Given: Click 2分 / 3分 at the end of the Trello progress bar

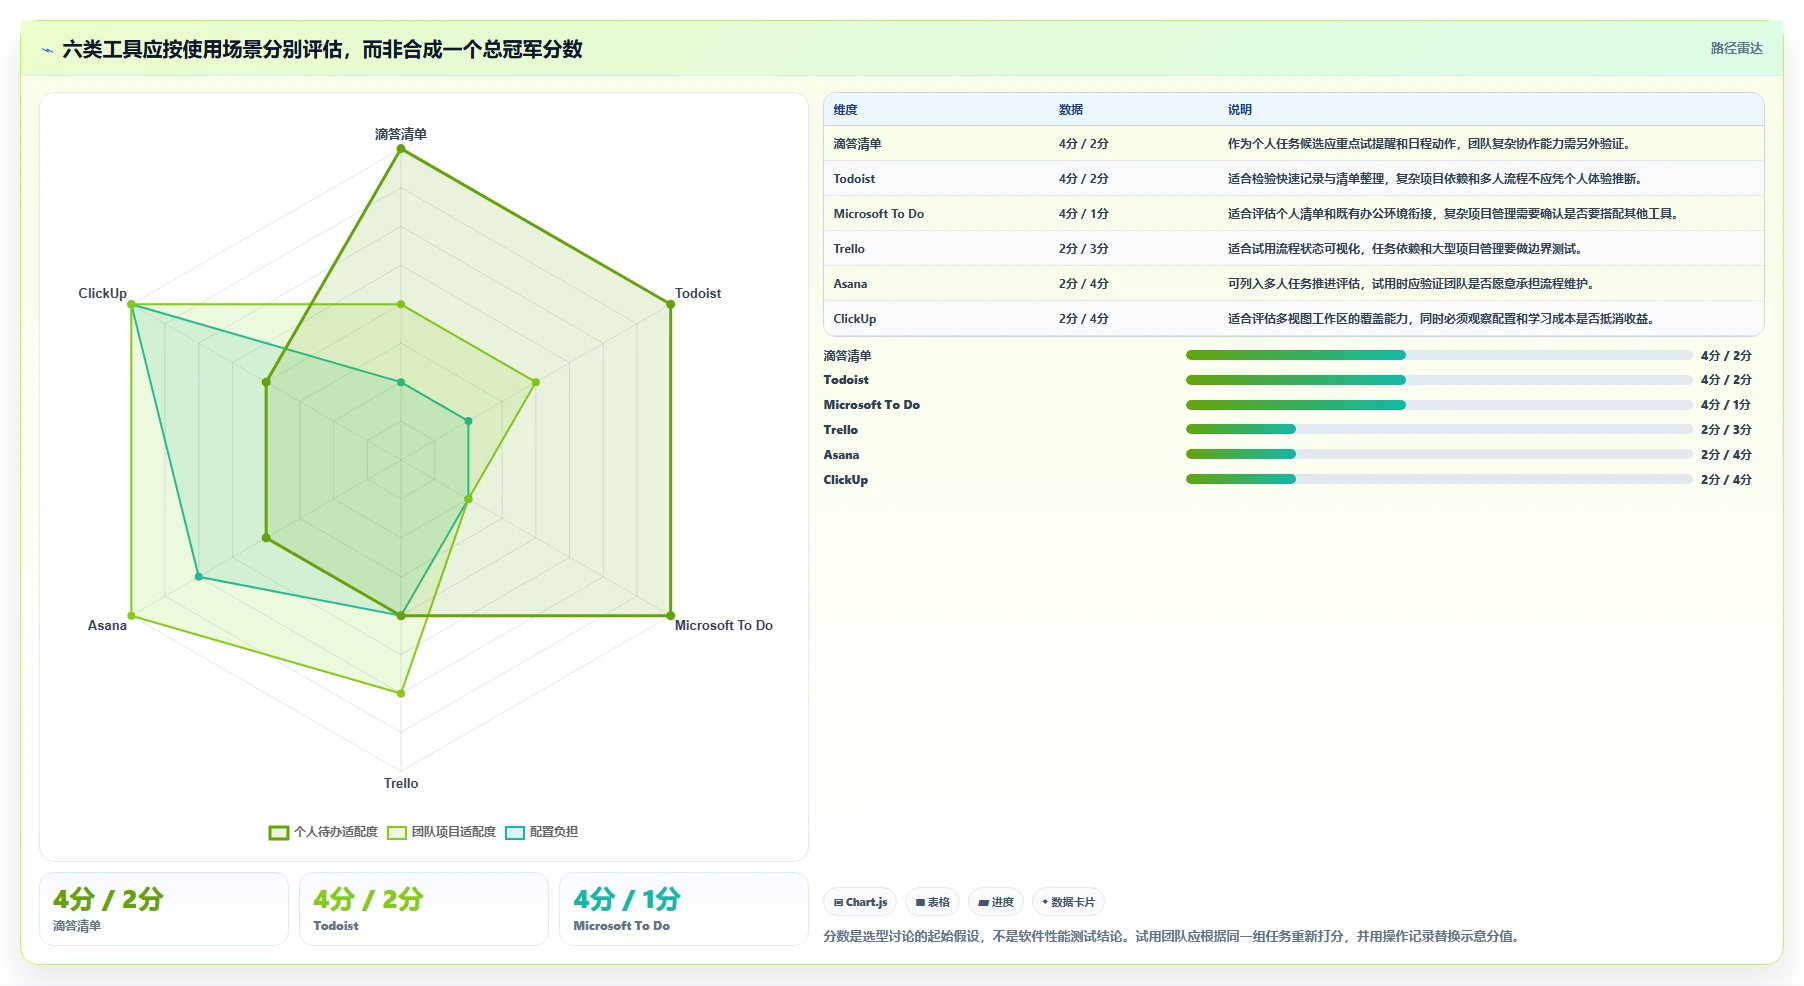Looking at the screenshot, I should [x=1726, y=430].
